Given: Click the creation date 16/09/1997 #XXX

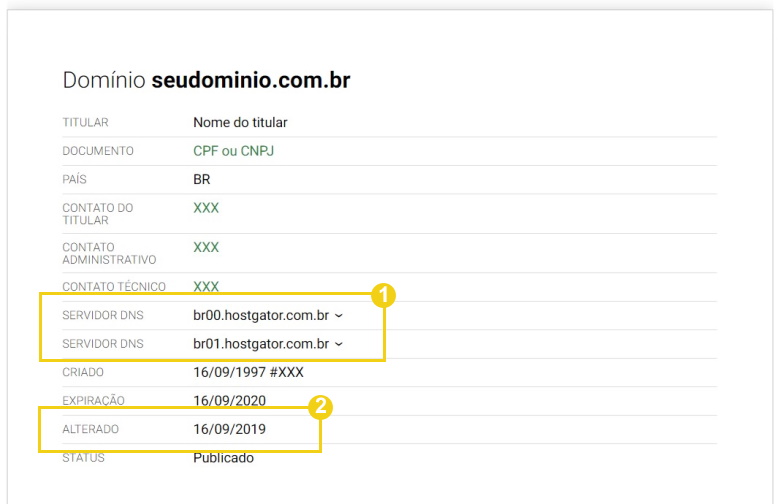Looking at the screenshot, I should pos(248,372).
